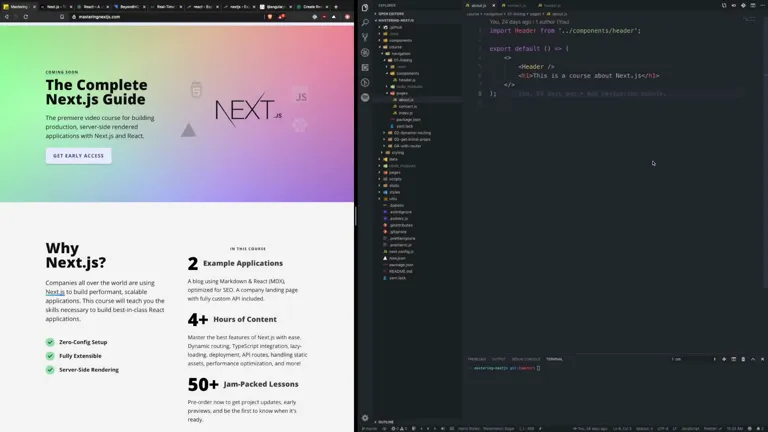
Task: Click the UTF-8 encoding in status bar
Action: pos(663,429)
